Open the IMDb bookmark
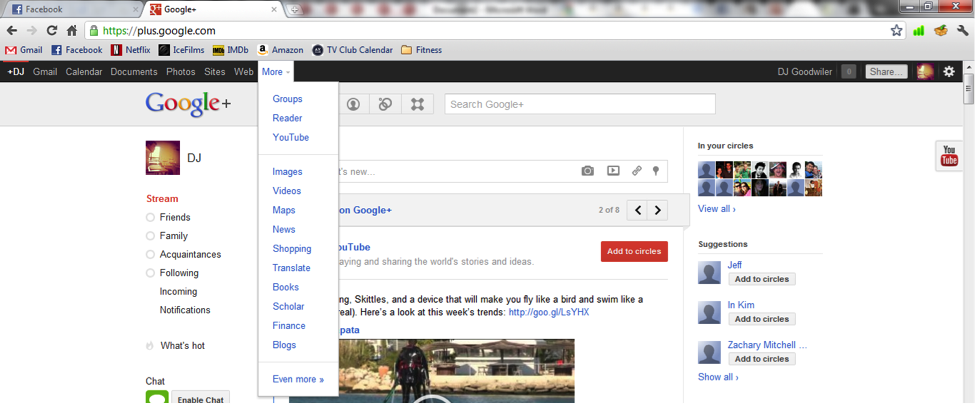Image resolution: width=975 pixels, height=404 pixels. pyautogui.click(x=231, y=50)
